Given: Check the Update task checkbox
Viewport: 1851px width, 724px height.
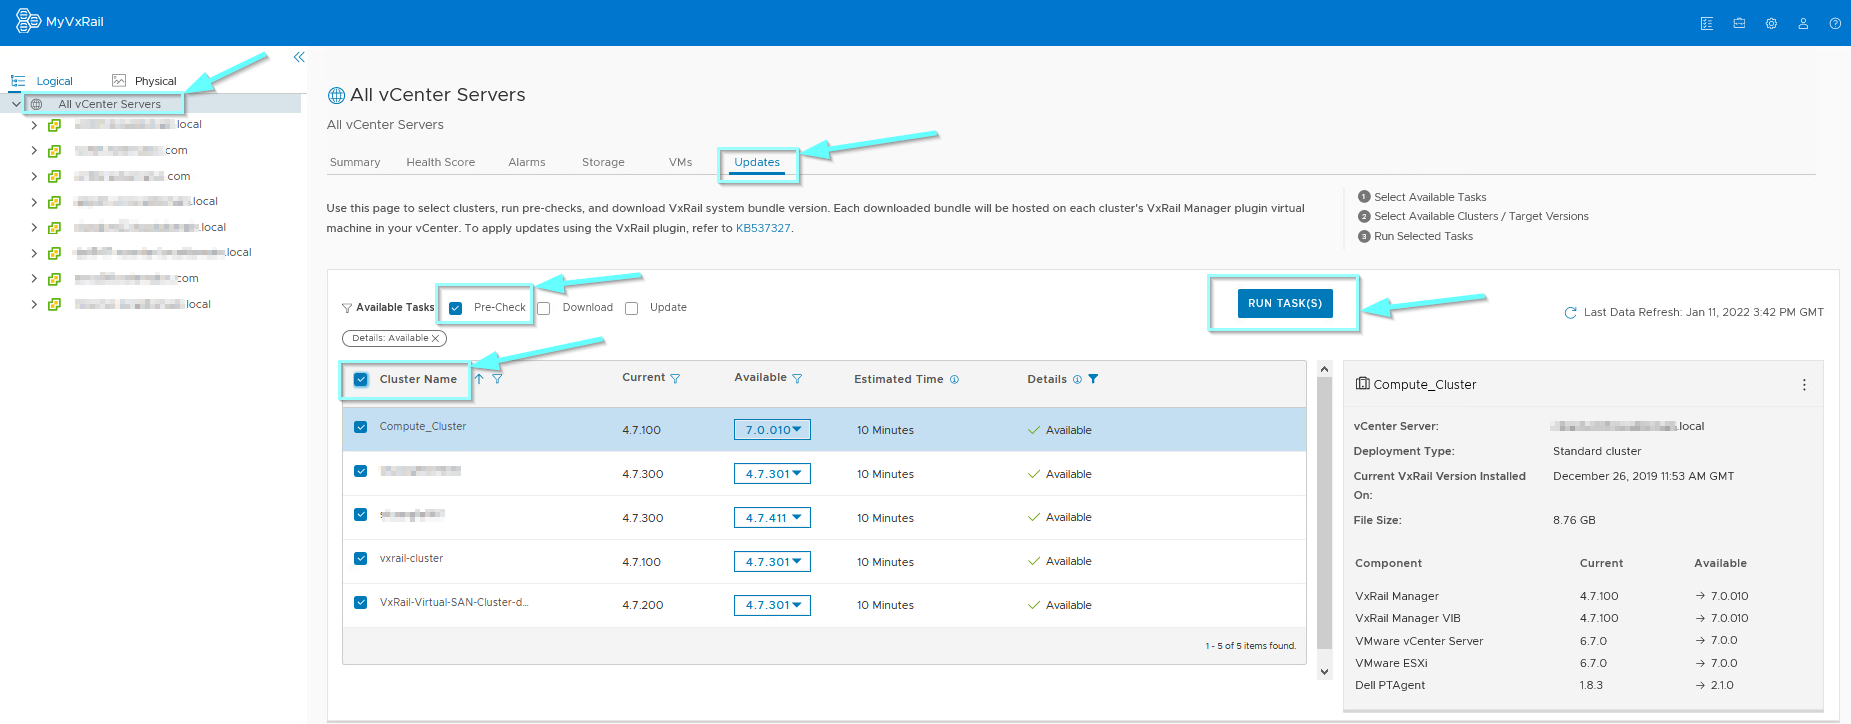Looking at the screenshot, I should pos(632,308).
